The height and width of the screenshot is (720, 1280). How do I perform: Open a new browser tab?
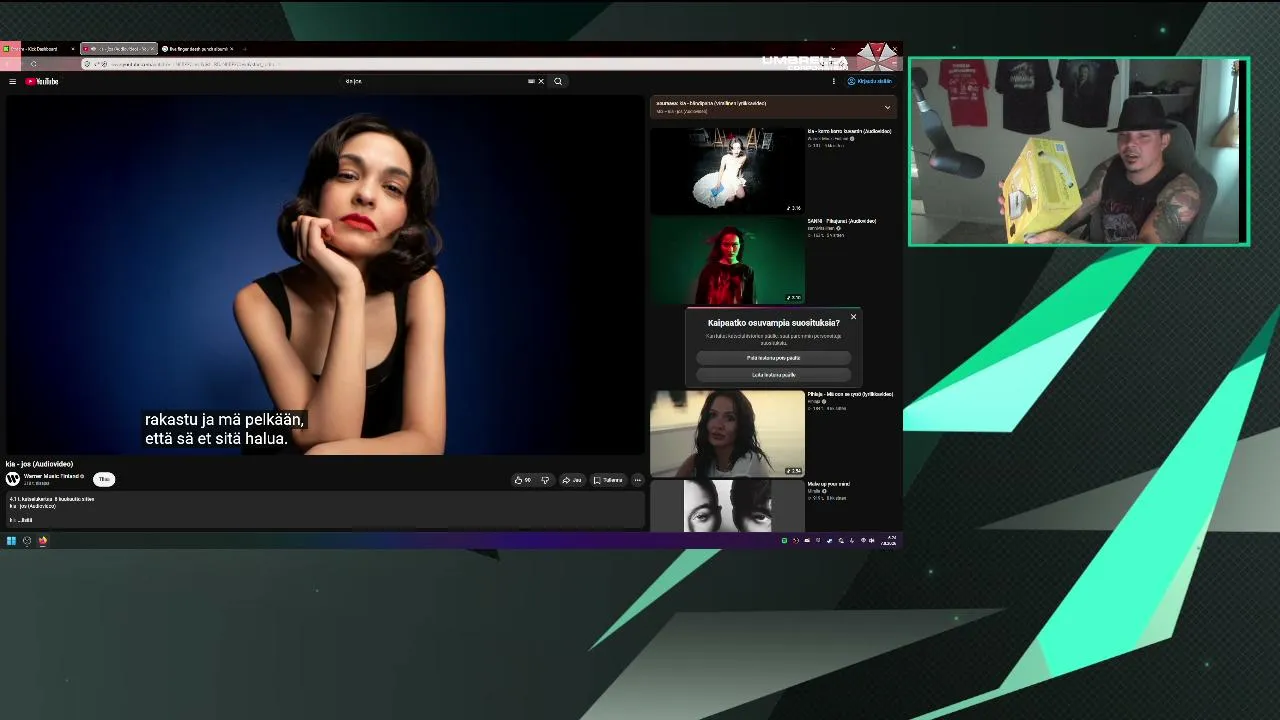point(245,48)
